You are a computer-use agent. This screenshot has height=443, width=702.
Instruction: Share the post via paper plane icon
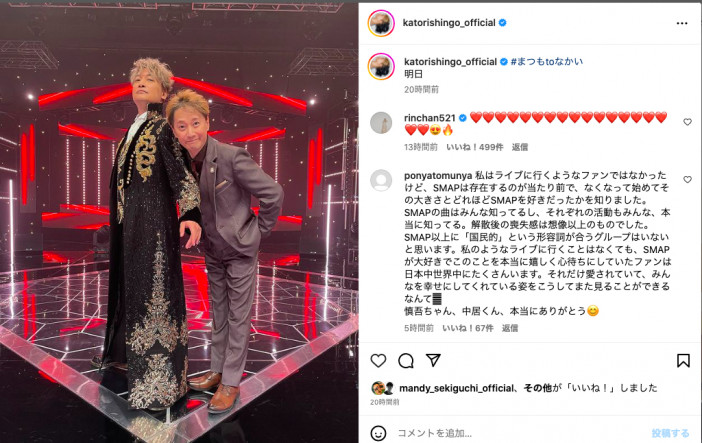pos(433,360)
